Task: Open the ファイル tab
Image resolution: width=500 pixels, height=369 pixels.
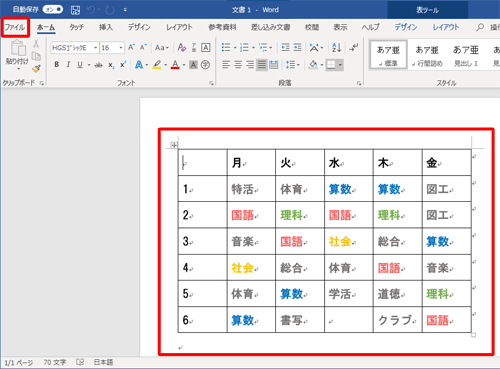Action: [x=15, y=27]
